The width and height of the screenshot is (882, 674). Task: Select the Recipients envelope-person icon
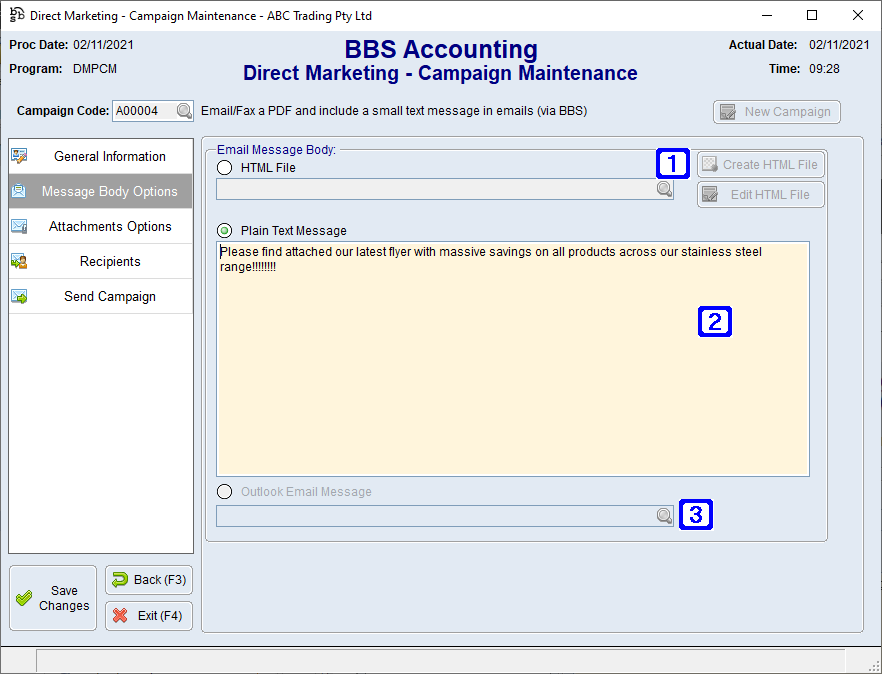point(20,261)
